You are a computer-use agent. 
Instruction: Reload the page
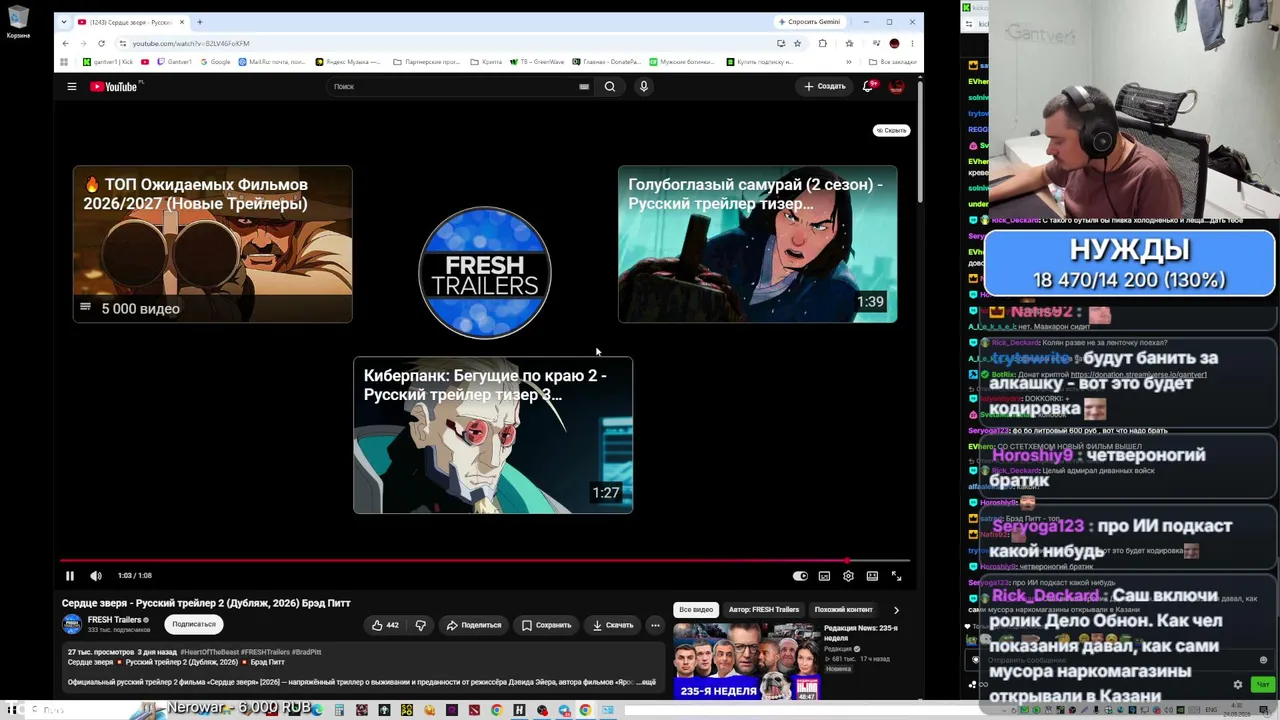pos(101,43)
